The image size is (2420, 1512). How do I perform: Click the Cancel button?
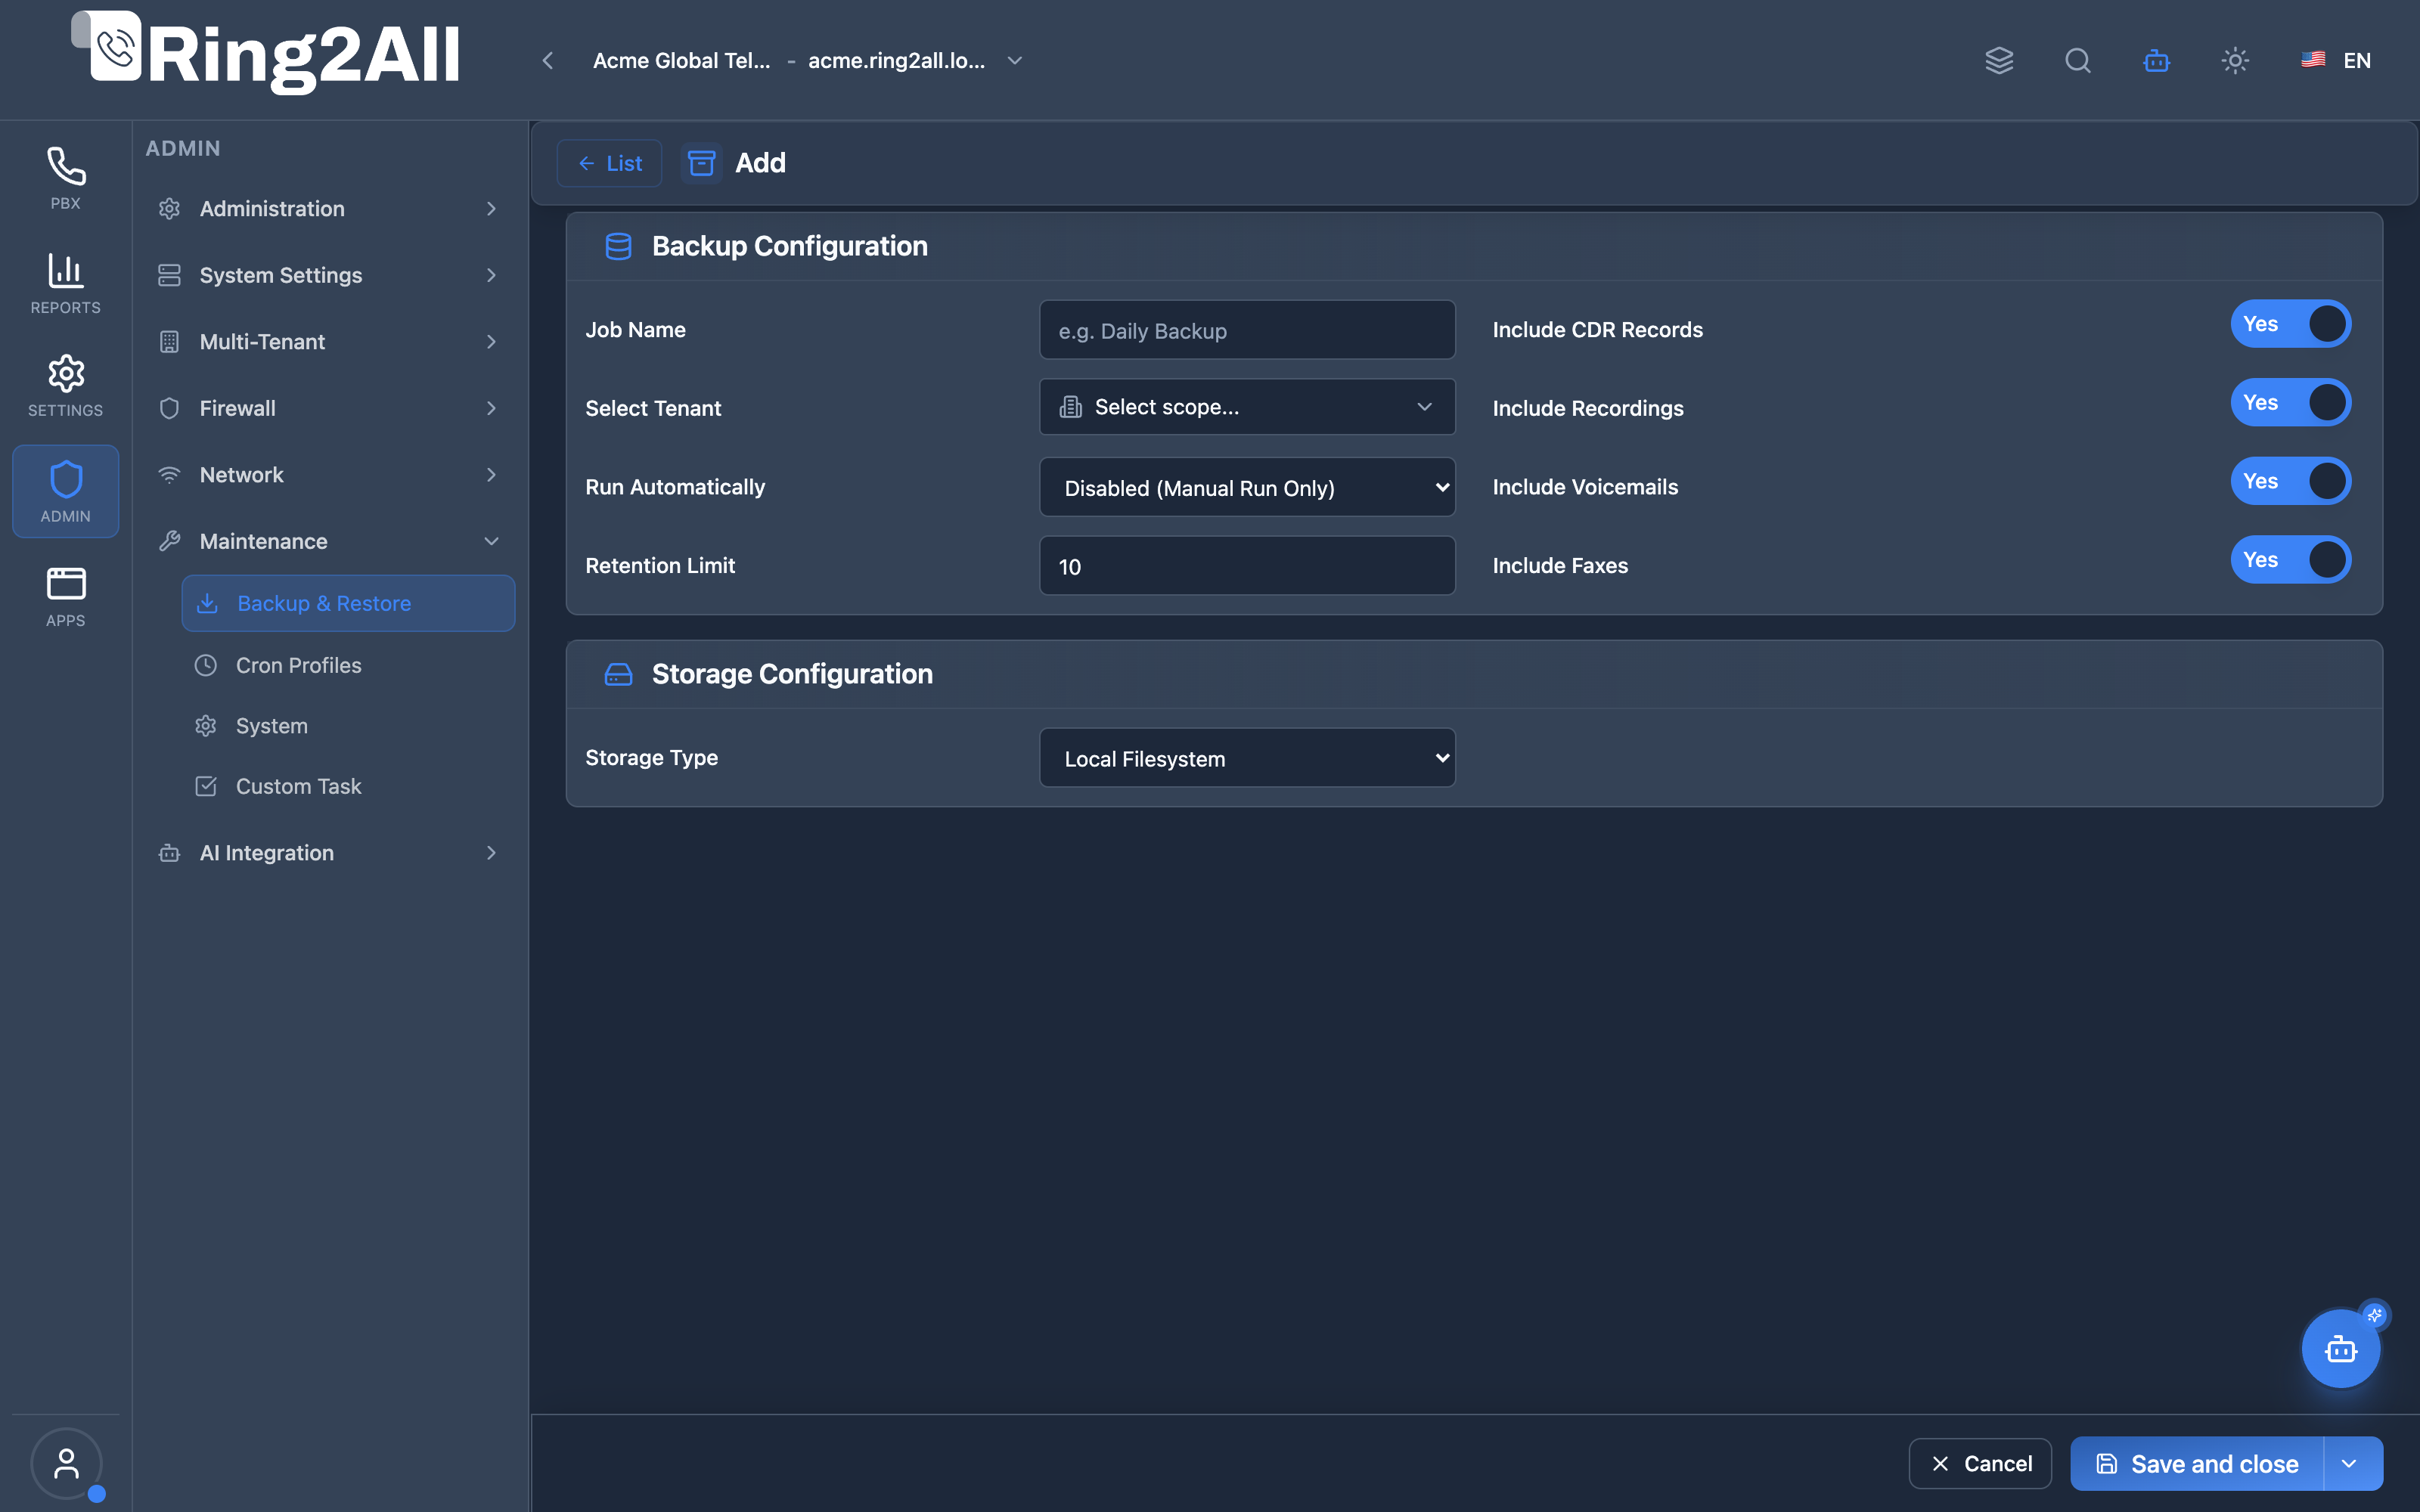1980,1463
